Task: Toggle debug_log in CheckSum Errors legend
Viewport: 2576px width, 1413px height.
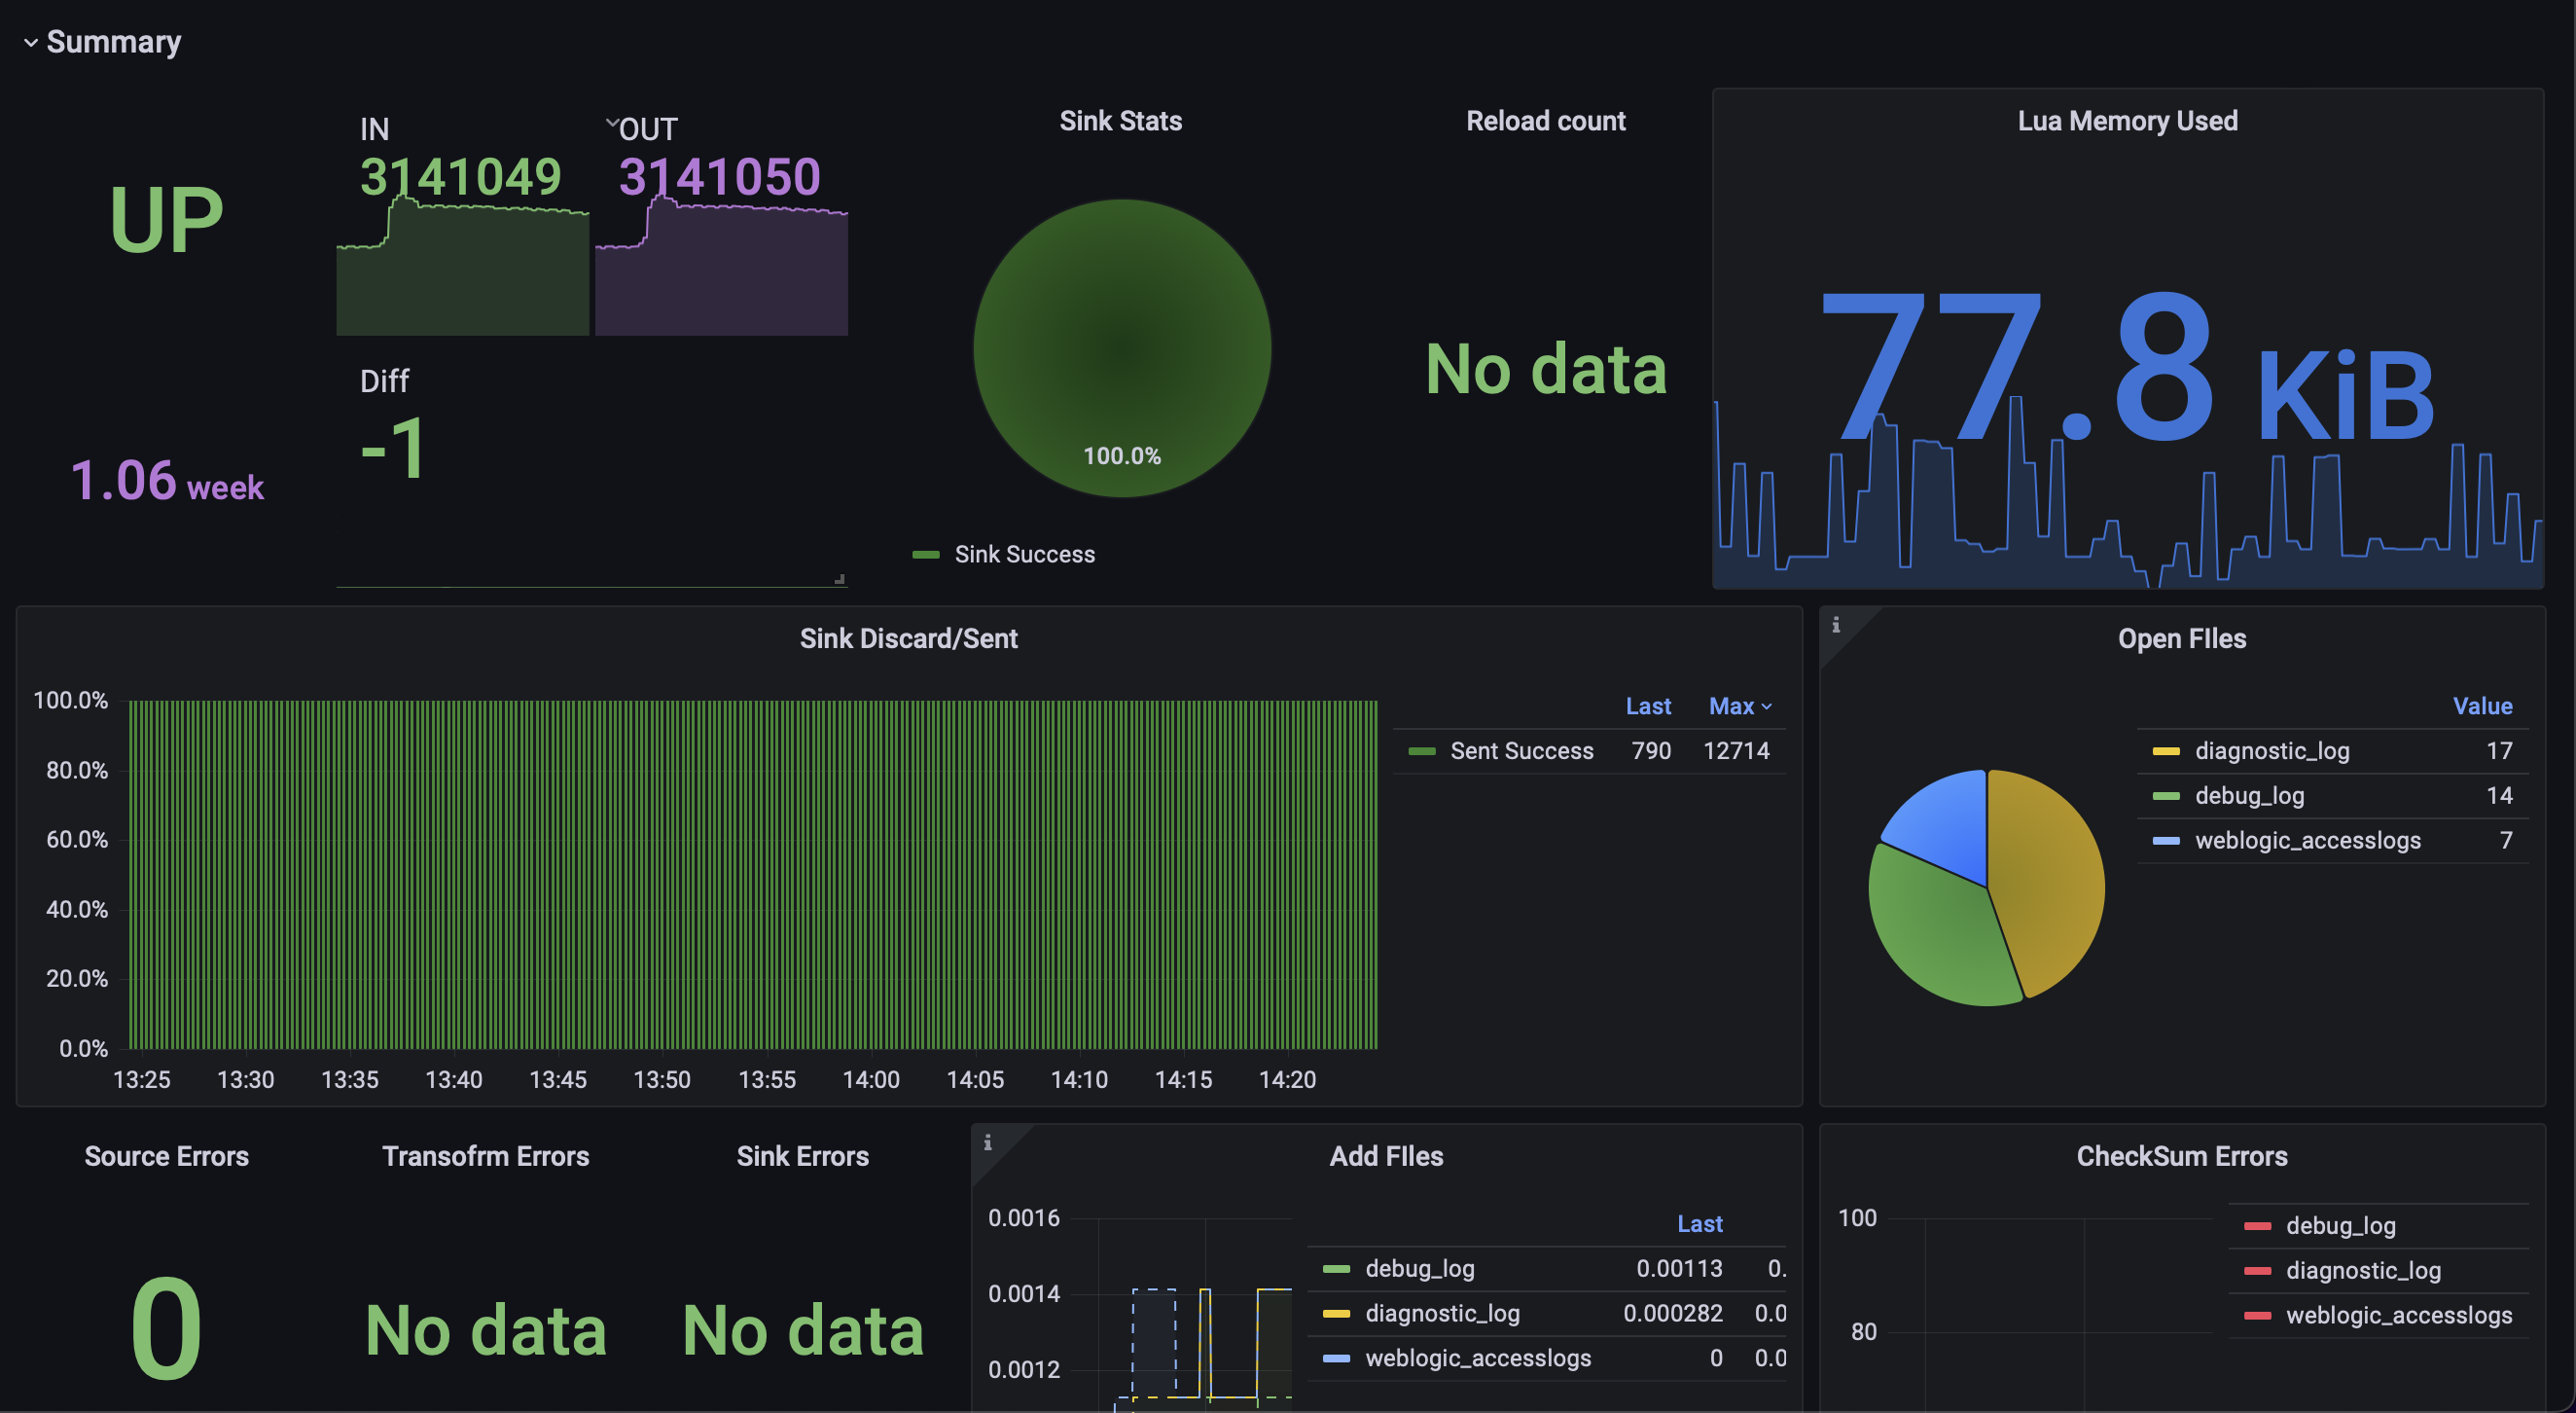Action: 2340,1226
